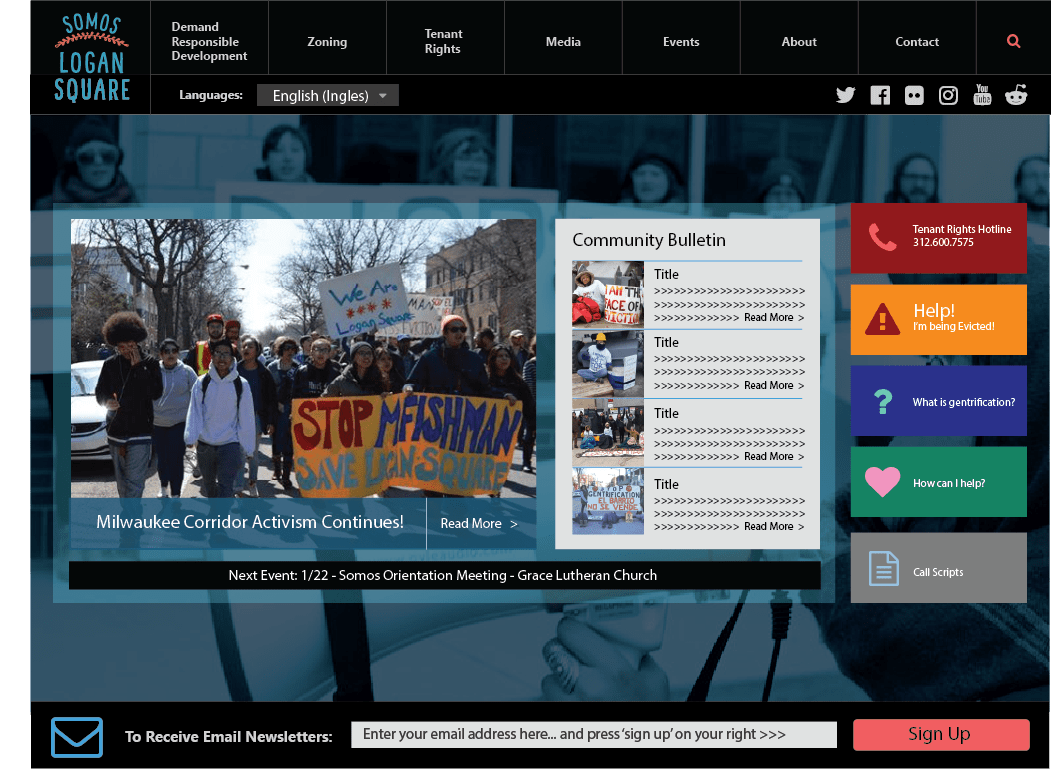Focus the newsletter email address field
Viewport: 1051px width, 769px height.
[593, 734]
